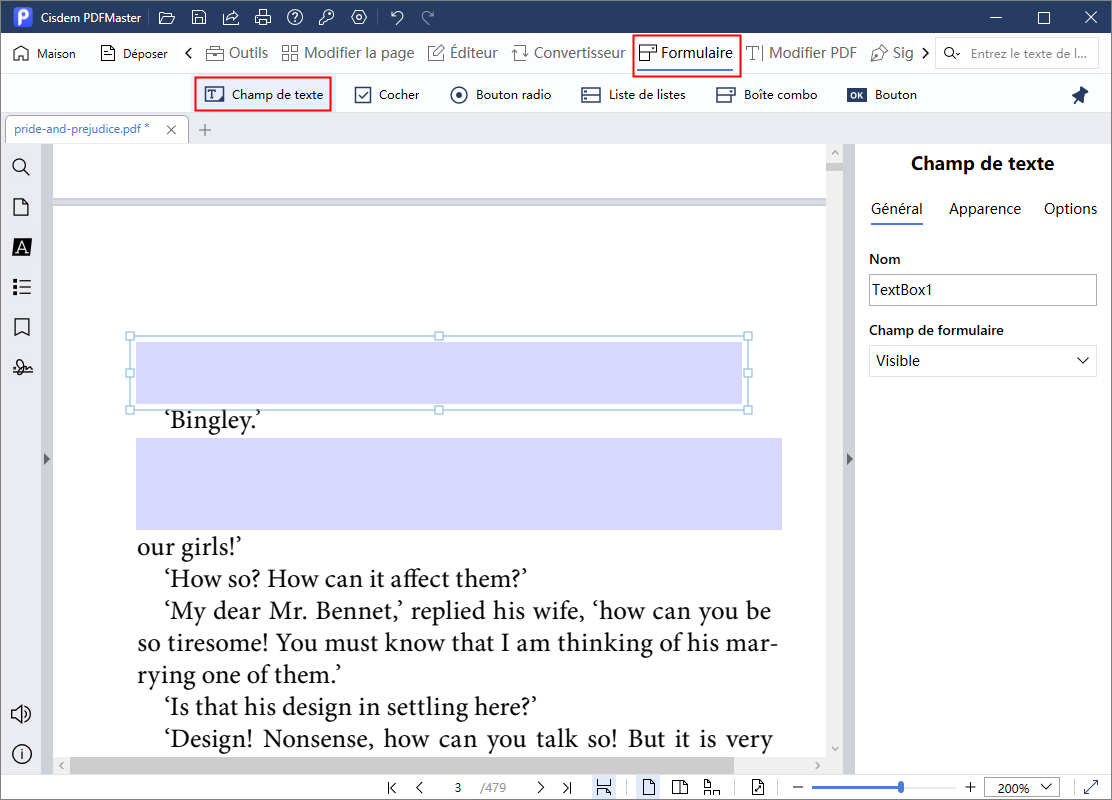Select the Bouton radio form tool
1112x800 pixels.
pyautogui.click(x=500, y=95)
